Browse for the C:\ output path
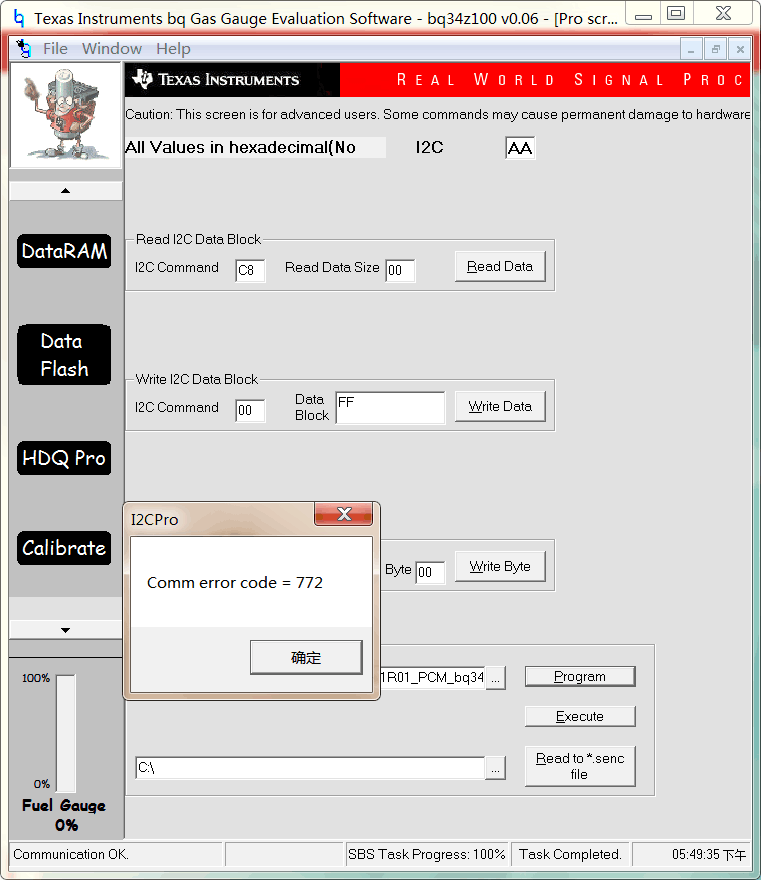 pos(495,768)
